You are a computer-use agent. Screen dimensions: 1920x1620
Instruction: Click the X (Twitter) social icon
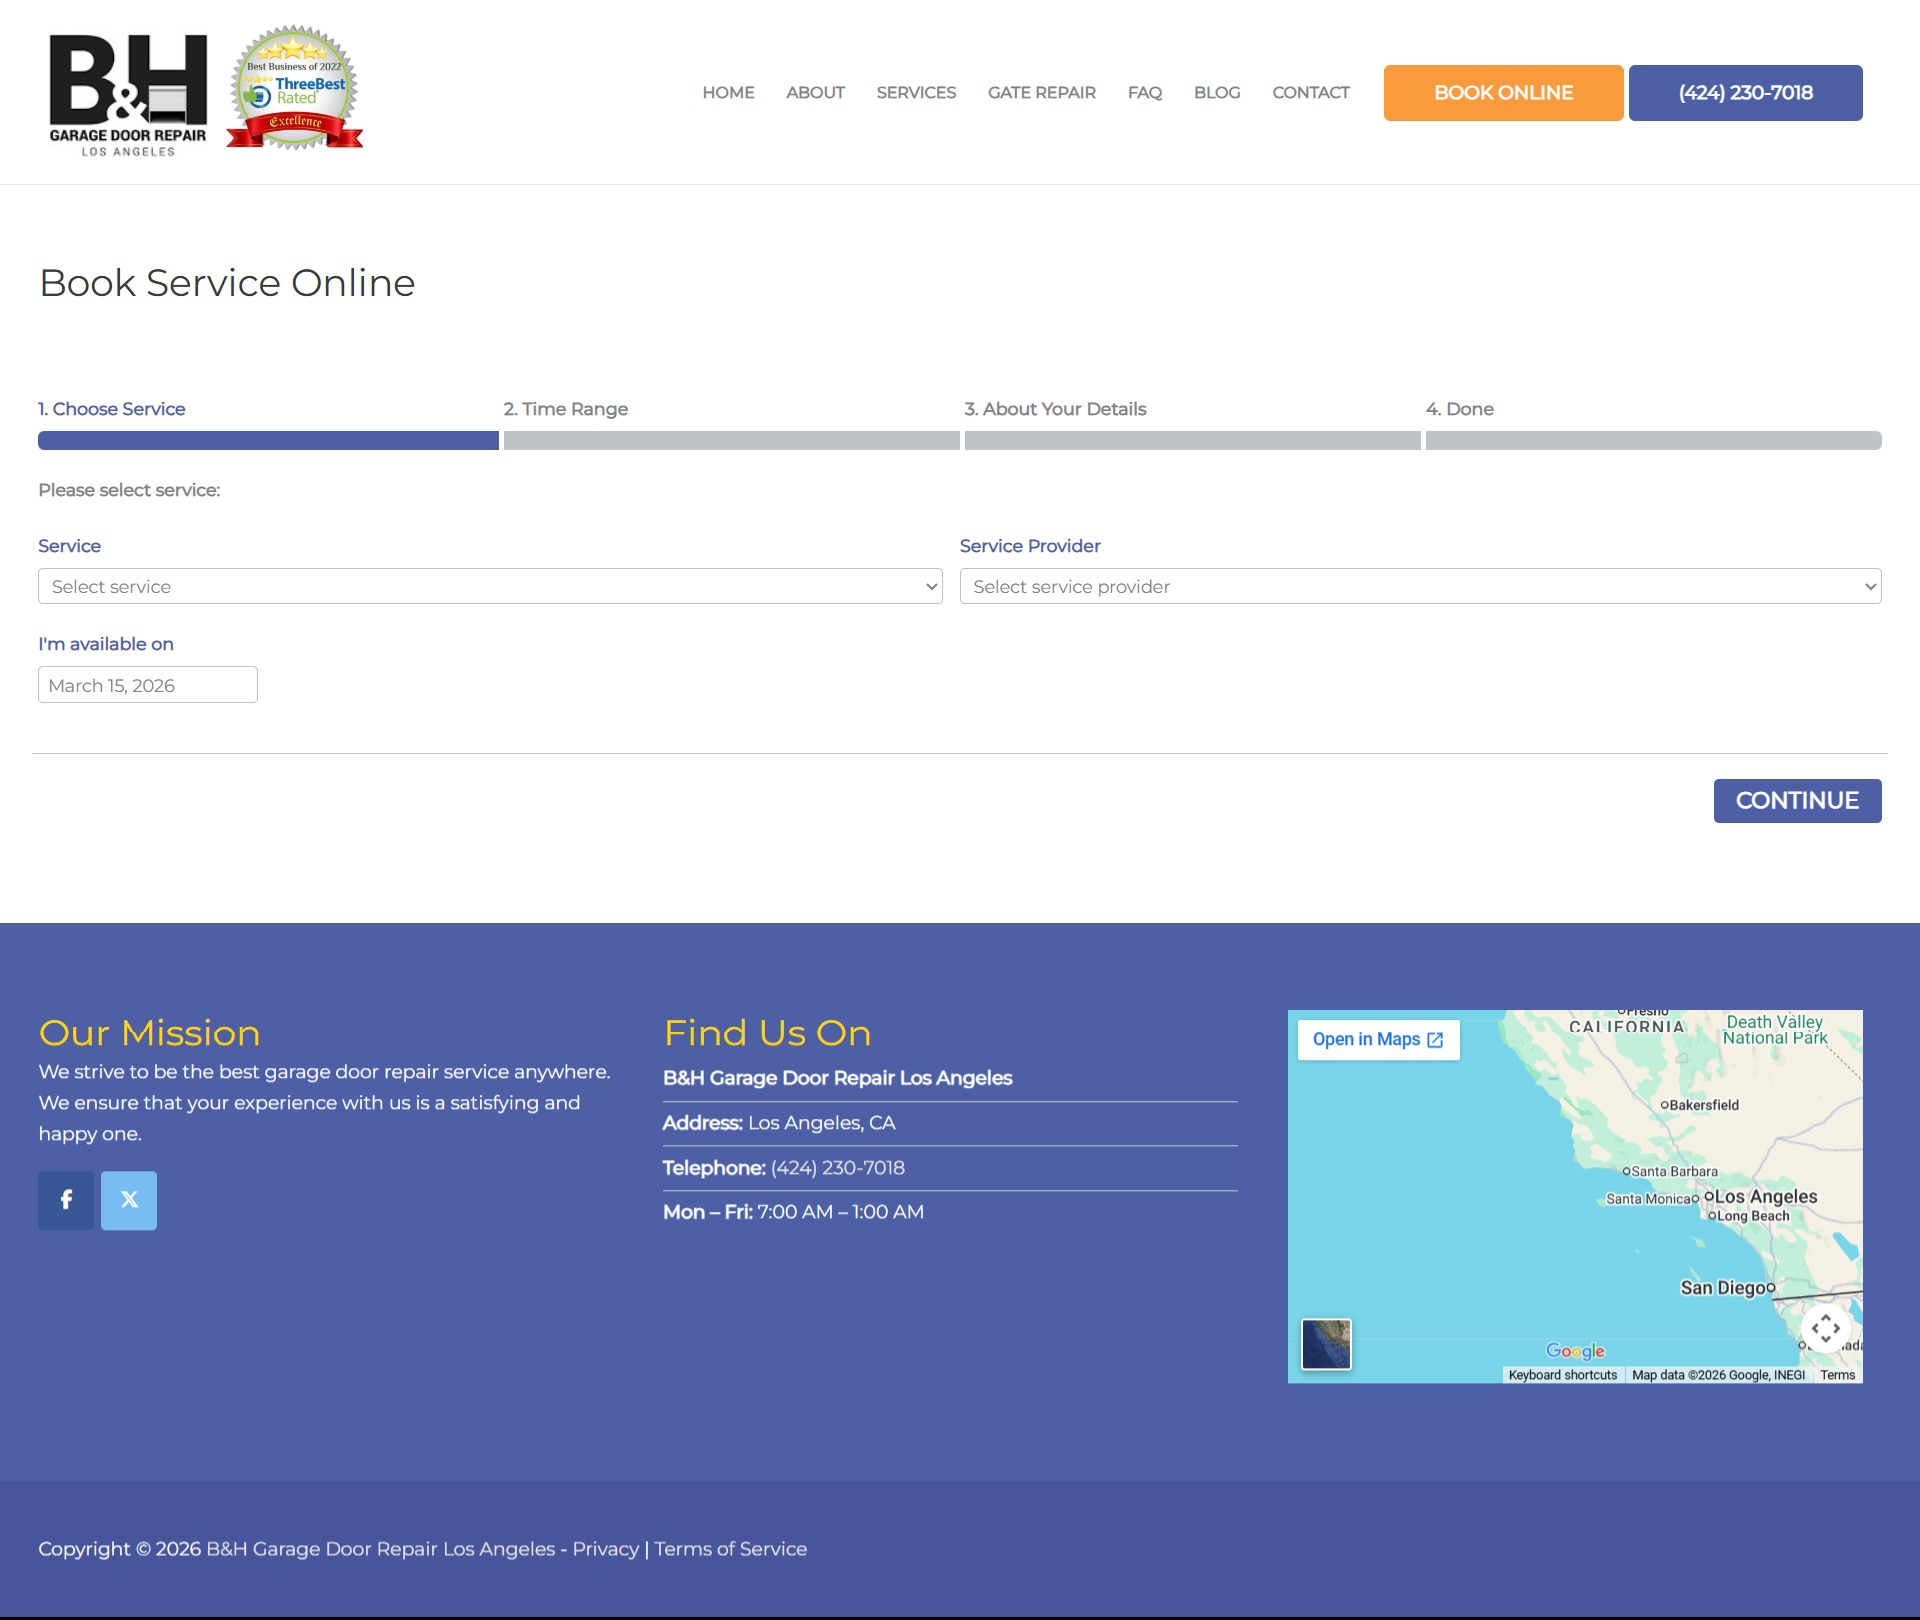tap(129, 1200)
